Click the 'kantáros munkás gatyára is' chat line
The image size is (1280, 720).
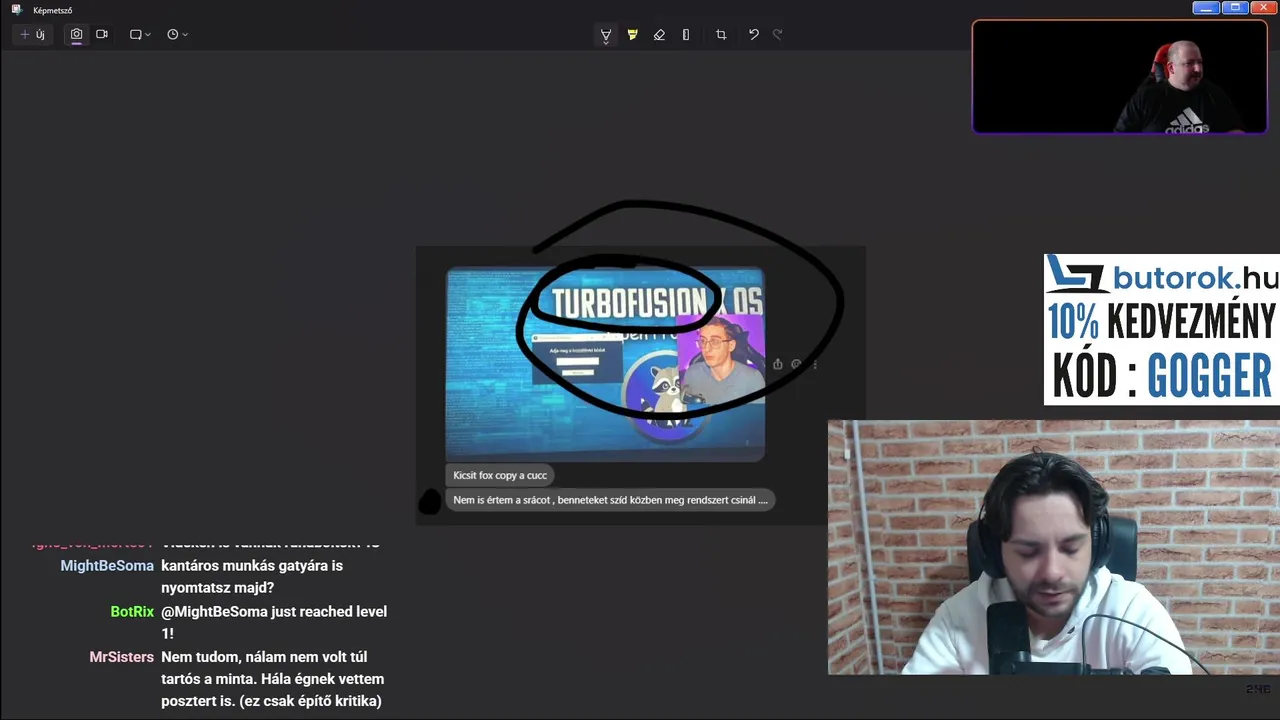[x=252, y=566]
